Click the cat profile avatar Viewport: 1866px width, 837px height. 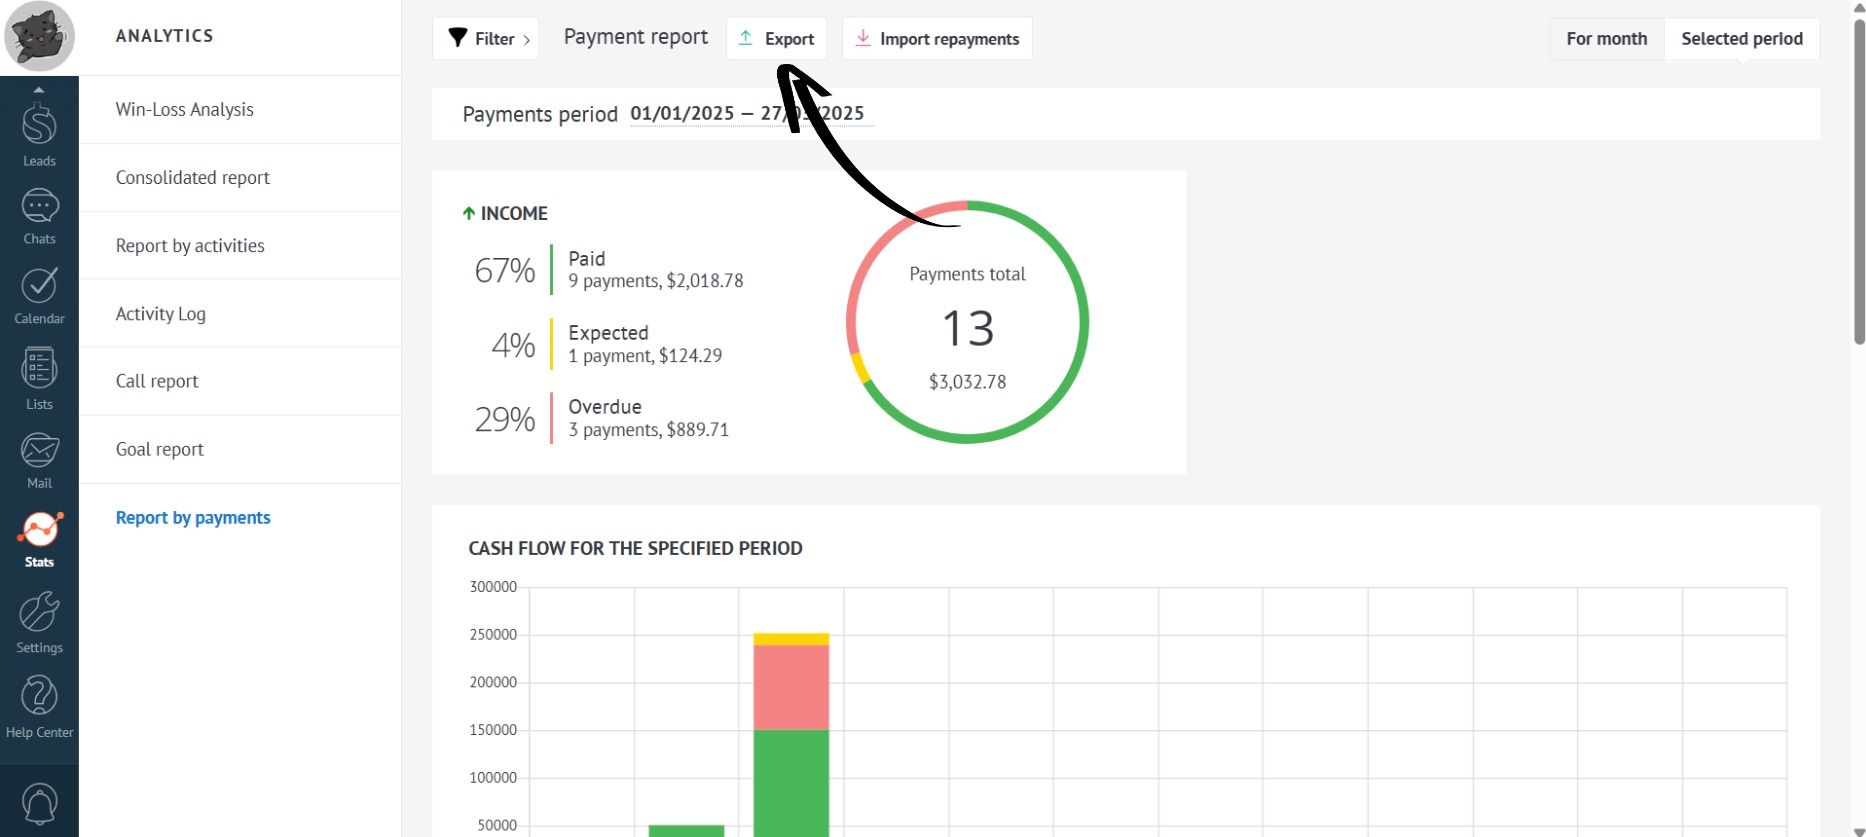coord(39,36)
